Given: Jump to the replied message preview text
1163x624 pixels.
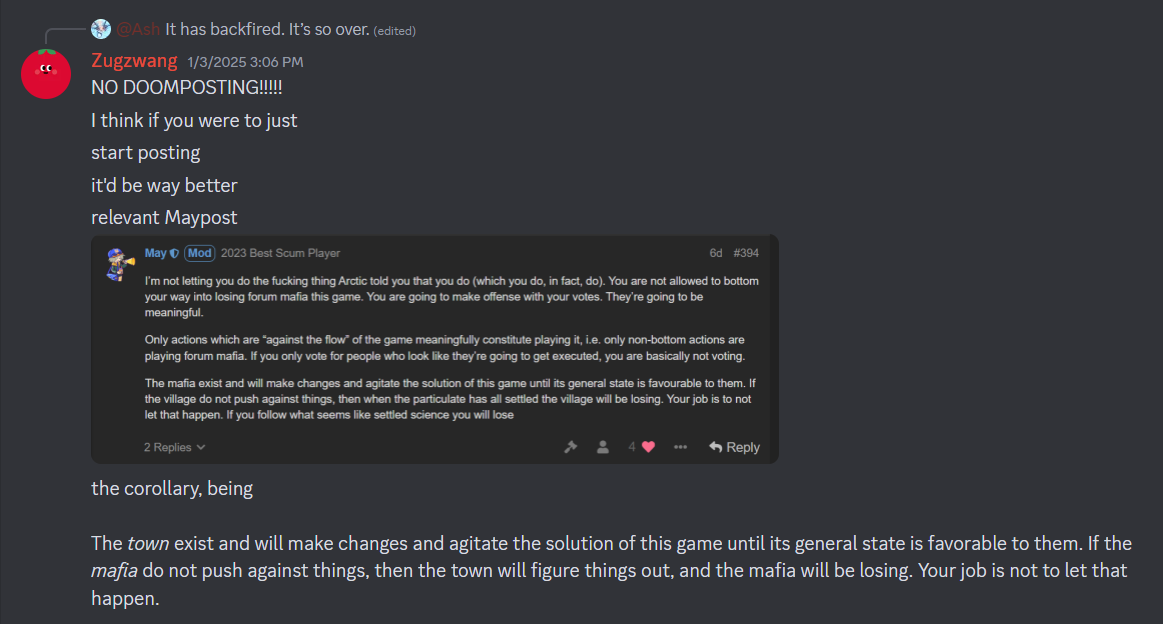Looking at the screenshot, I should [268, 30].
